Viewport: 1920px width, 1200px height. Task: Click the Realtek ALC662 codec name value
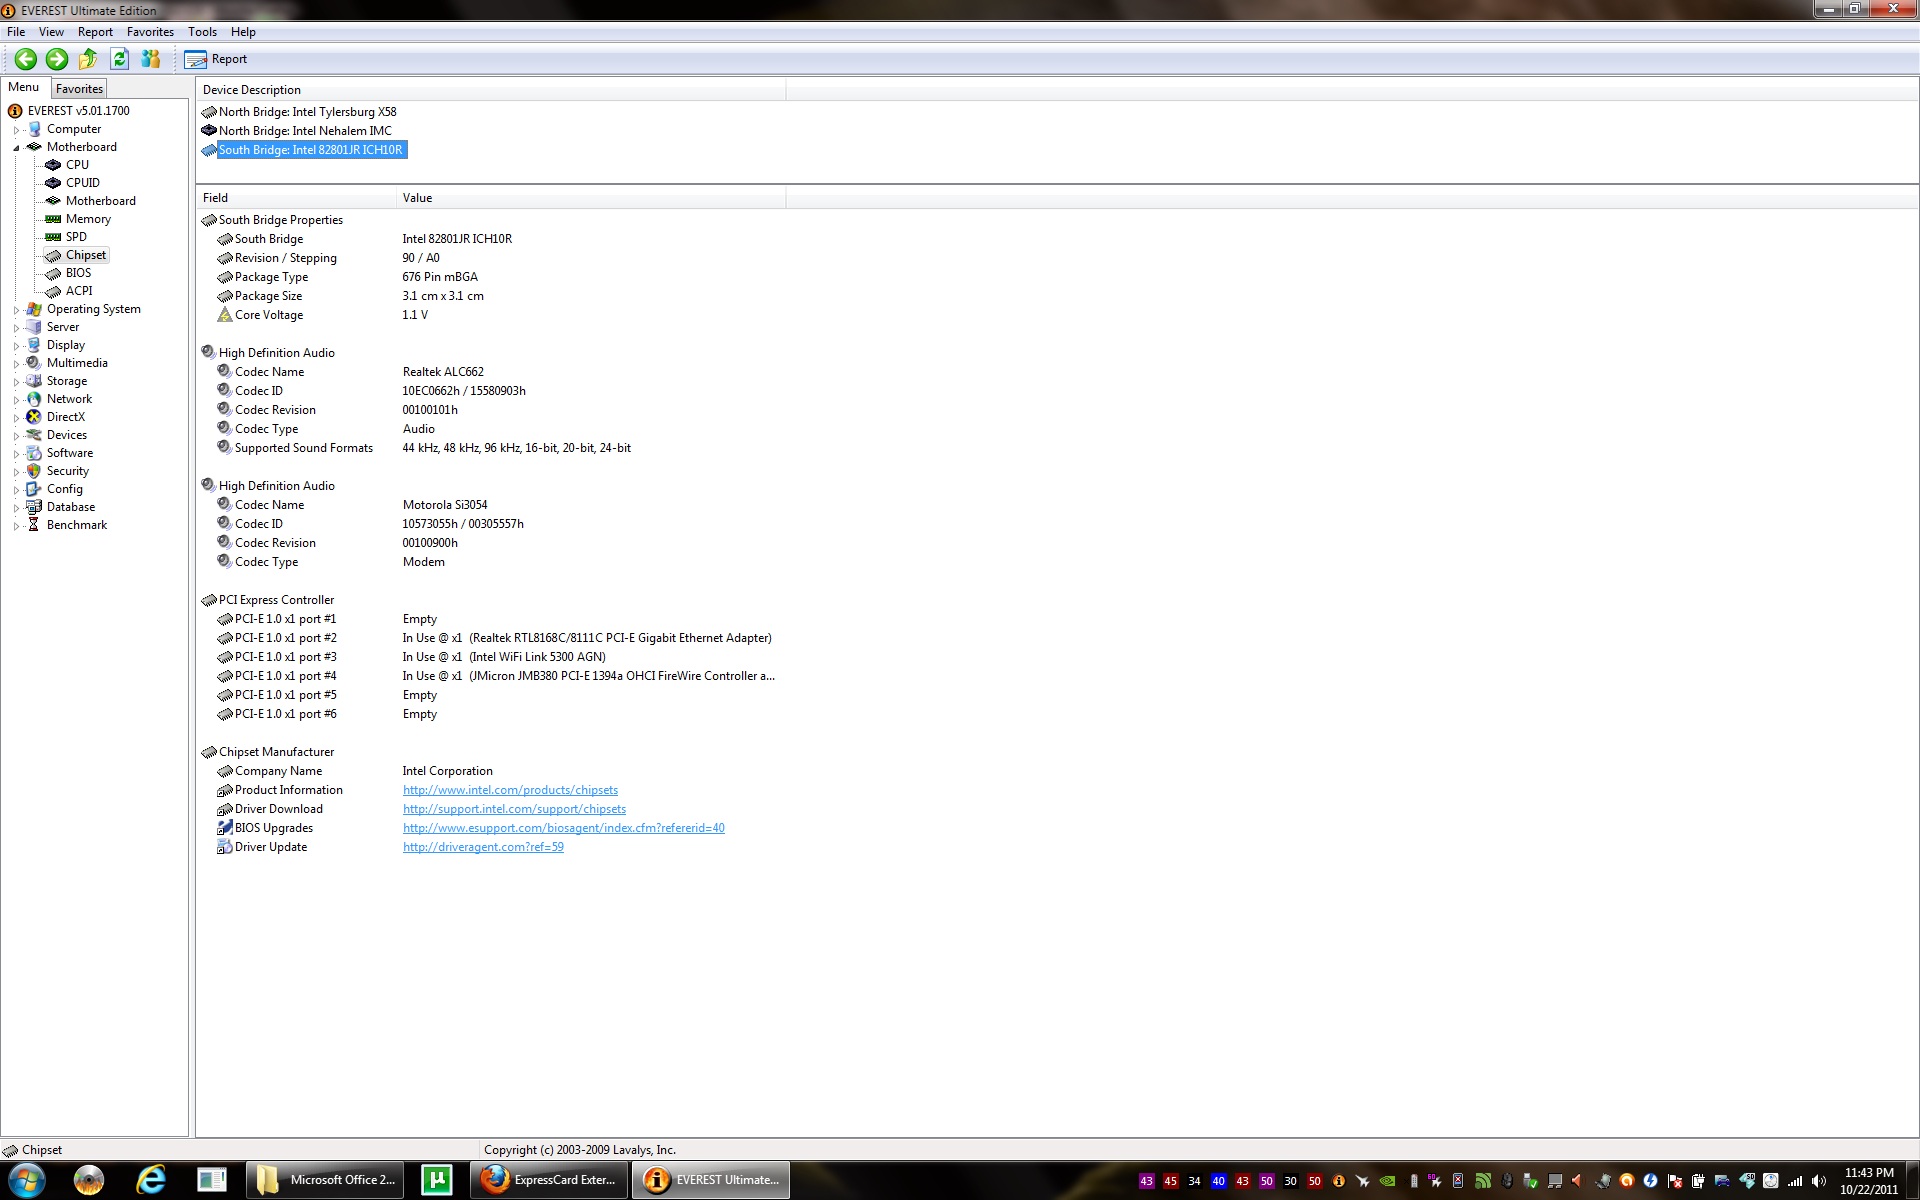point(443,372)
